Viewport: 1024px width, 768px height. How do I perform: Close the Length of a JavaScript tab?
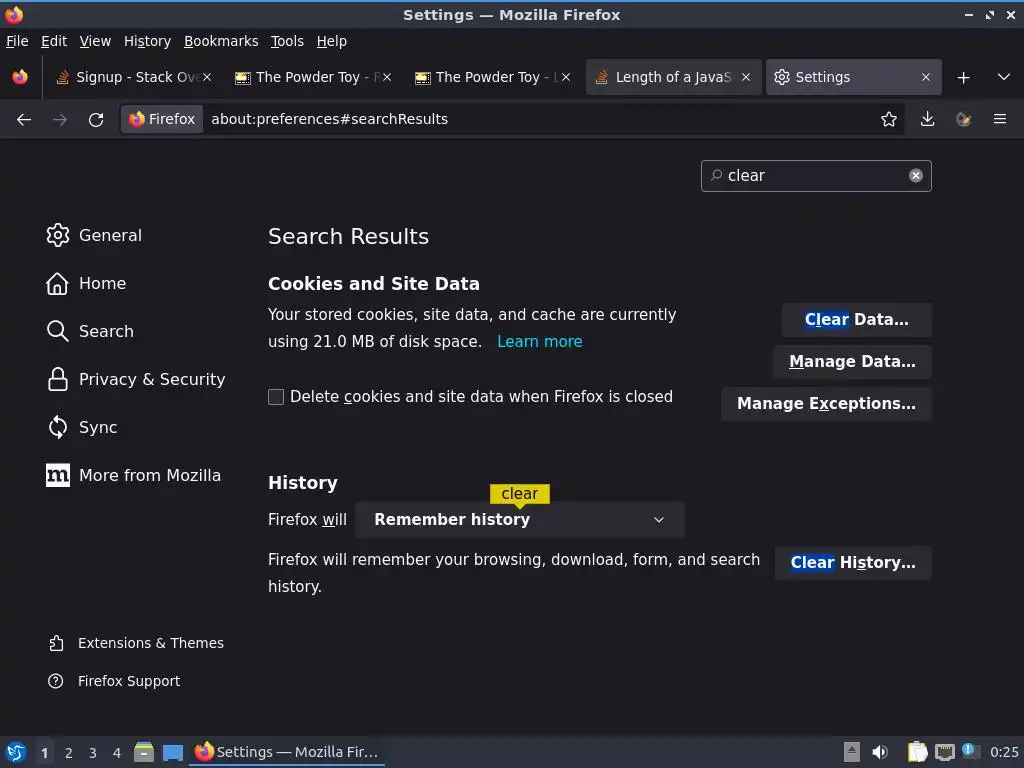746,77
